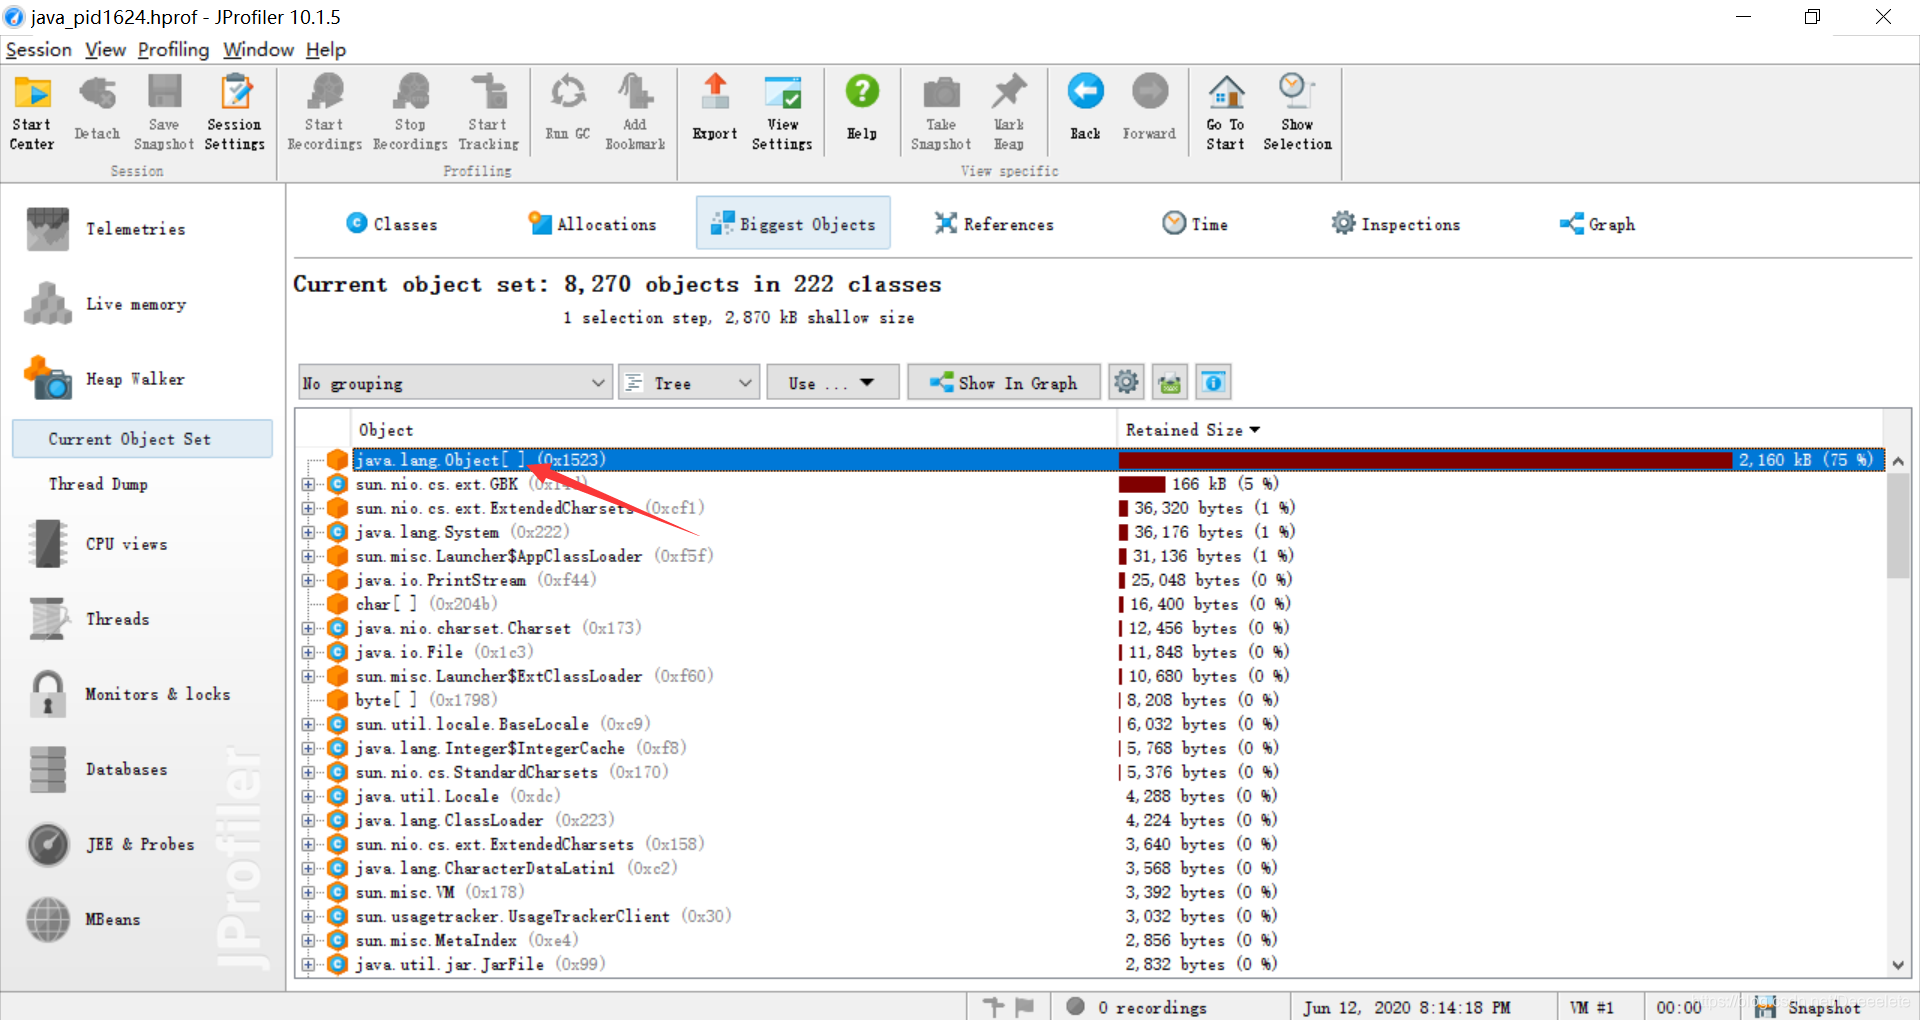Click the Save Snapshot icon

point(164,112)
